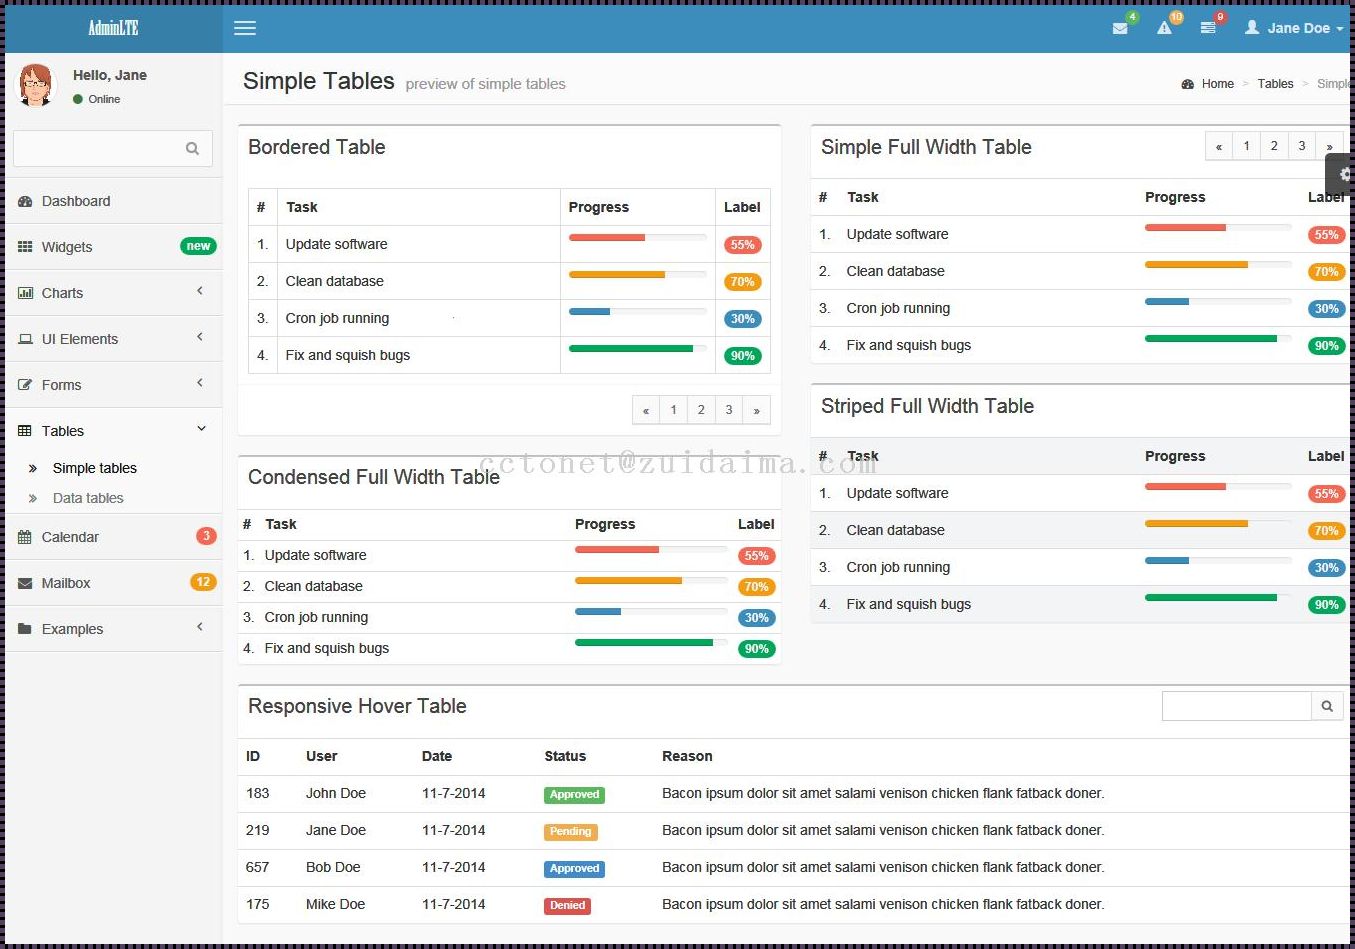The height and width of the screenshot is (949, 1355).
Task: Go to page 2 in Simple Full Width Table pagination
Action: click(1274, 146)
